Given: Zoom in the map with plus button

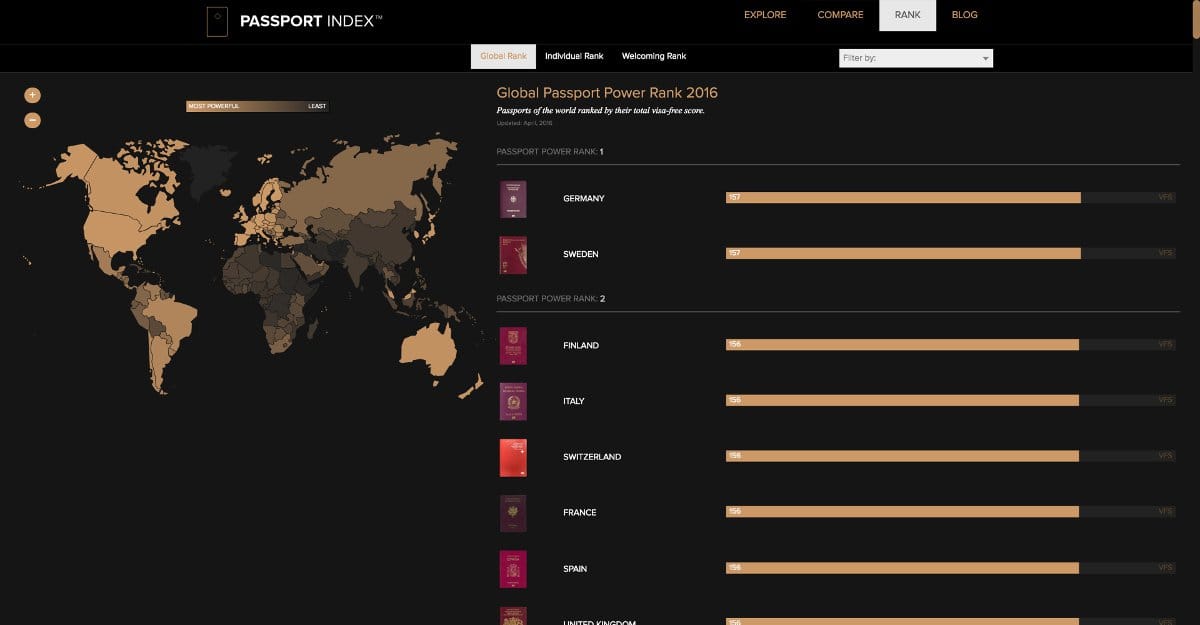Looking at the screenshot, I should click(x=32, y=95).
